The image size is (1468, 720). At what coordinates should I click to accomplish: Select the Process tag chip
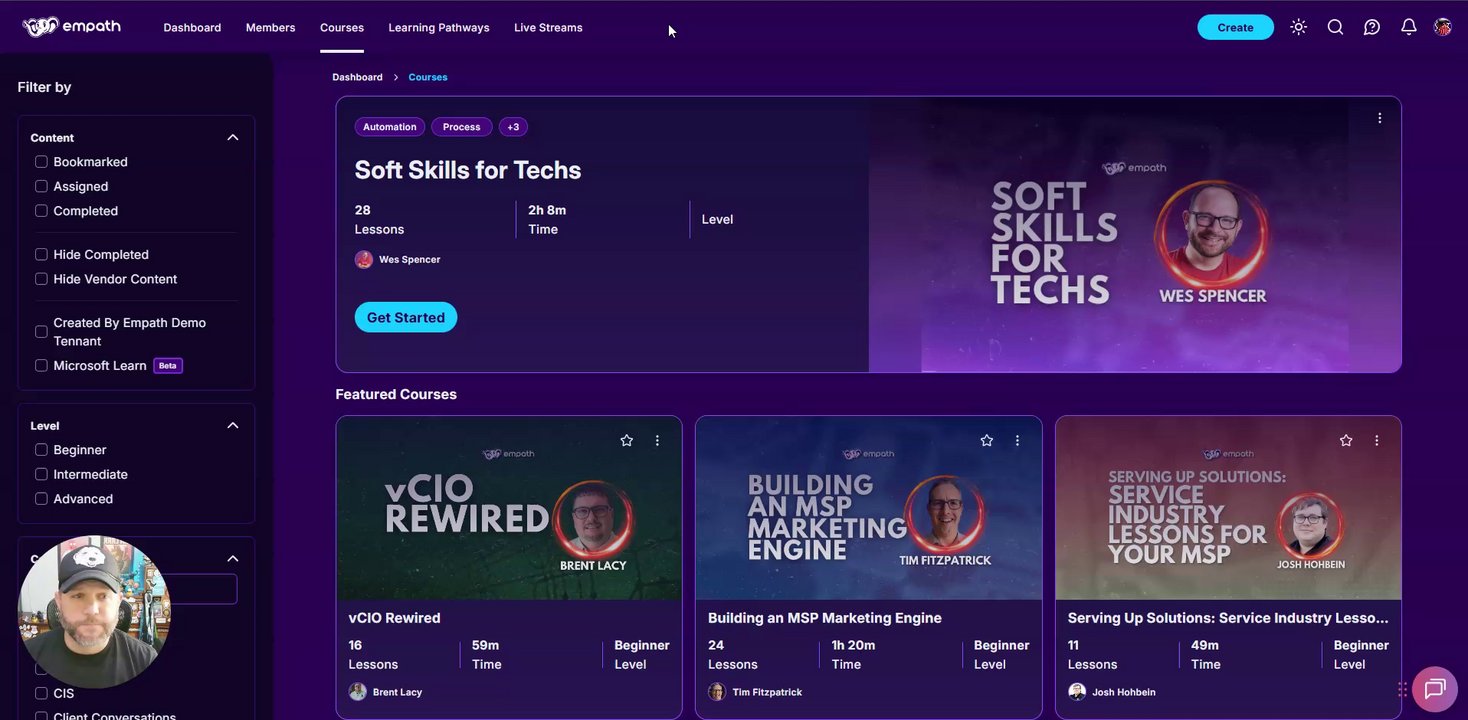click(462, 127)
